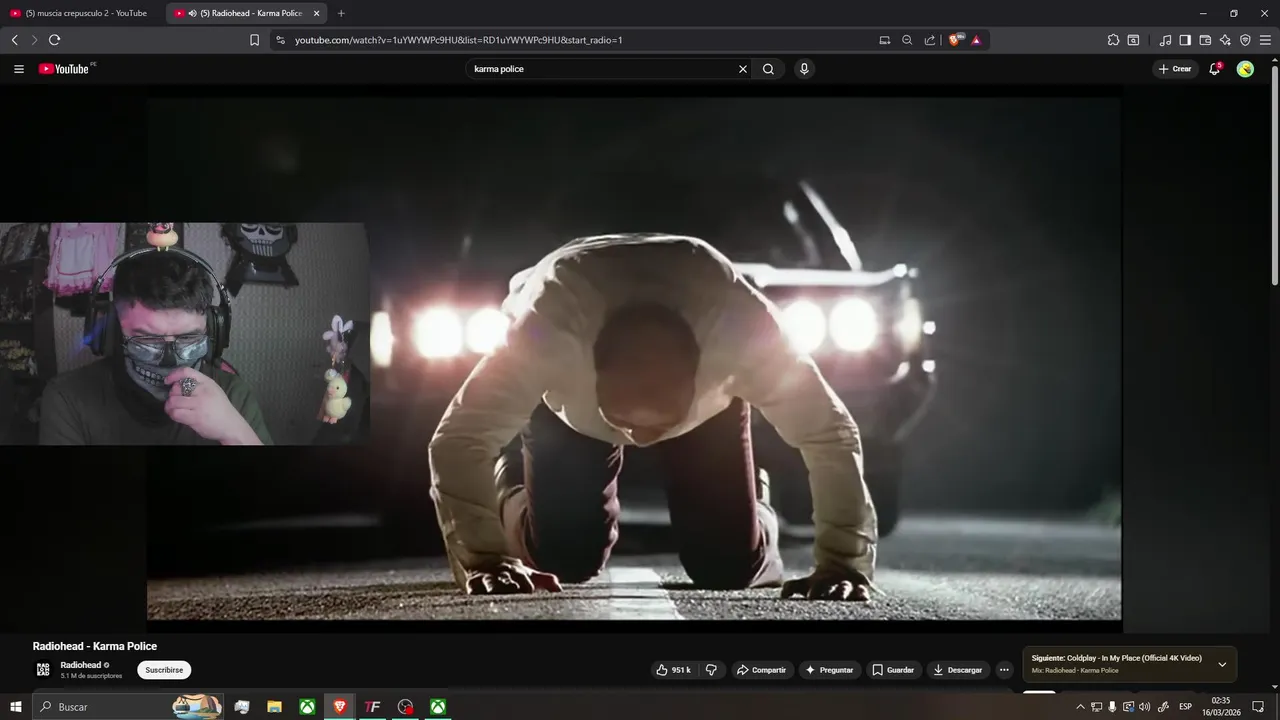Install app icon in address bar
Image resolution: width=1280 pixels, height=720 pixels.
[x=884, y=40]
